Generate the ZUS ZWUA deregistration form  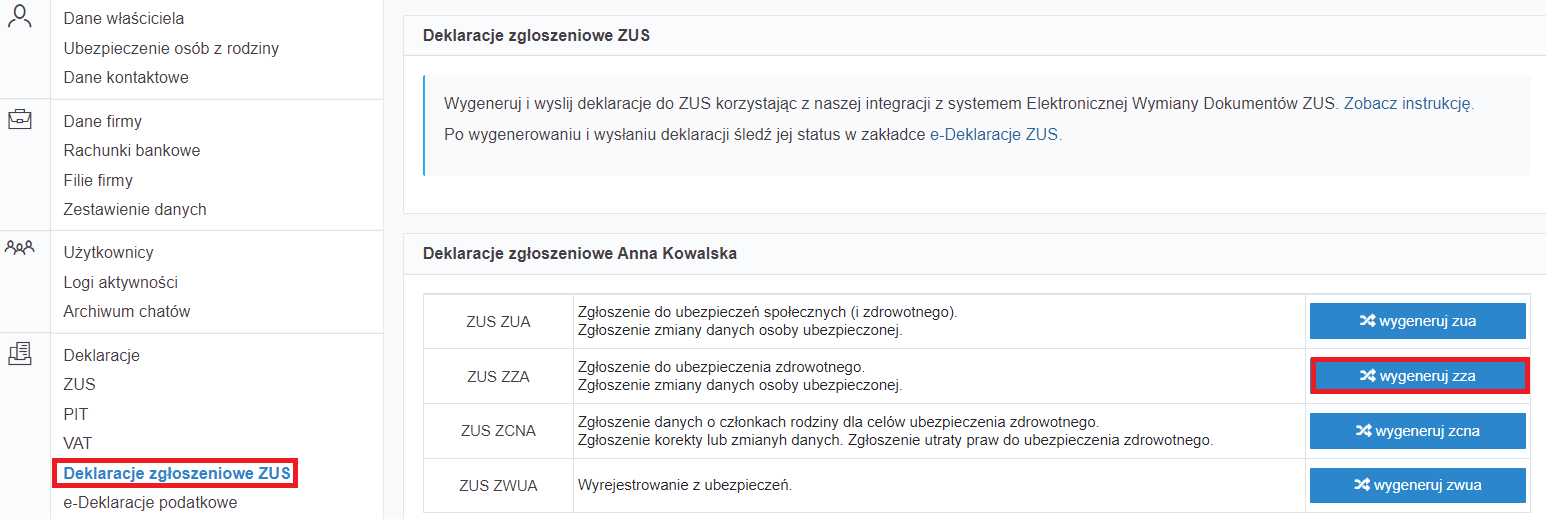(x=1417, y=485)
